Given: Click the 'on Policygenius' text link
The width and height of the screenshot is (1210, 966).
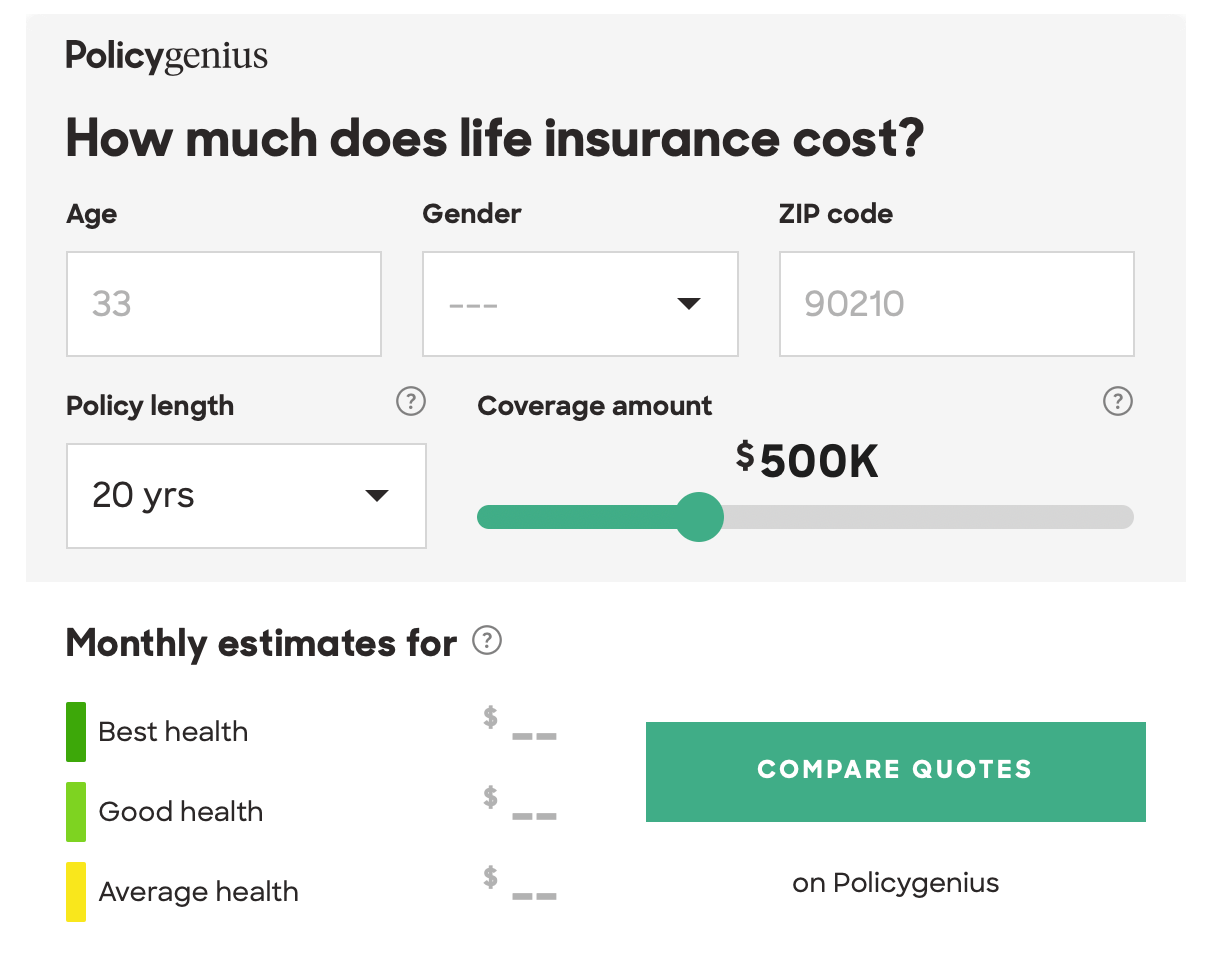Looking at the screenshot, I should 896,882.
